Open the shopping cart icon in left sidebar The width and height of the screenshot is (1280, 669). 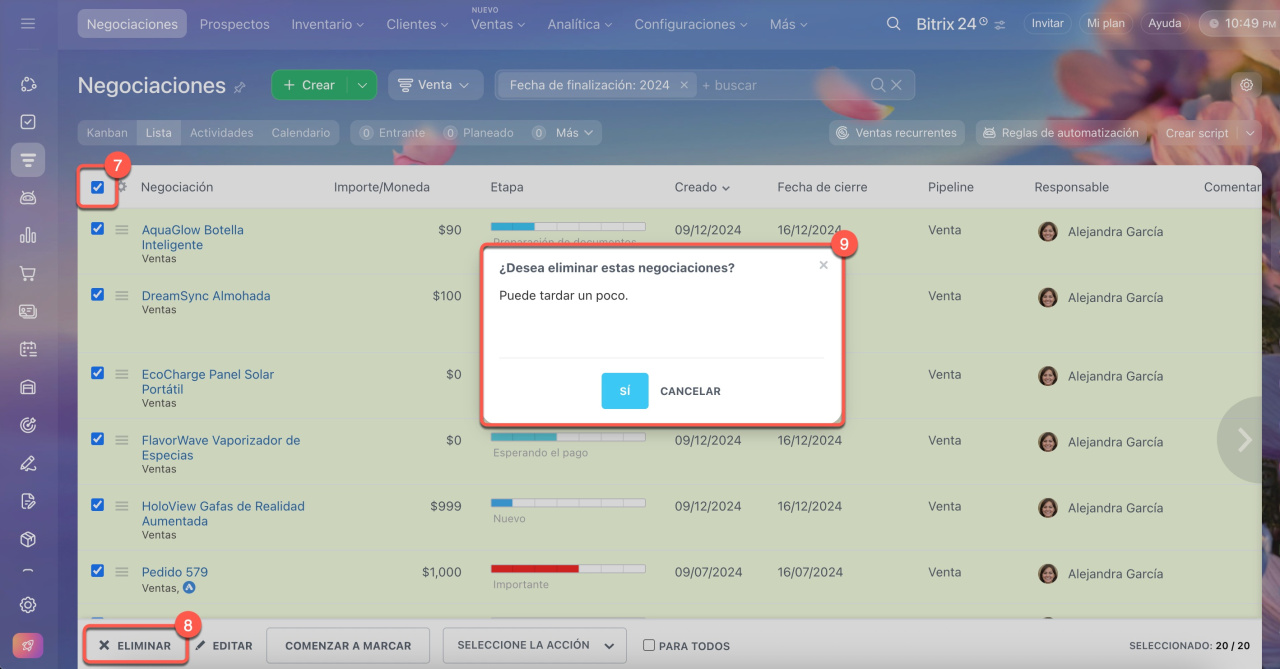coord(28,273)
